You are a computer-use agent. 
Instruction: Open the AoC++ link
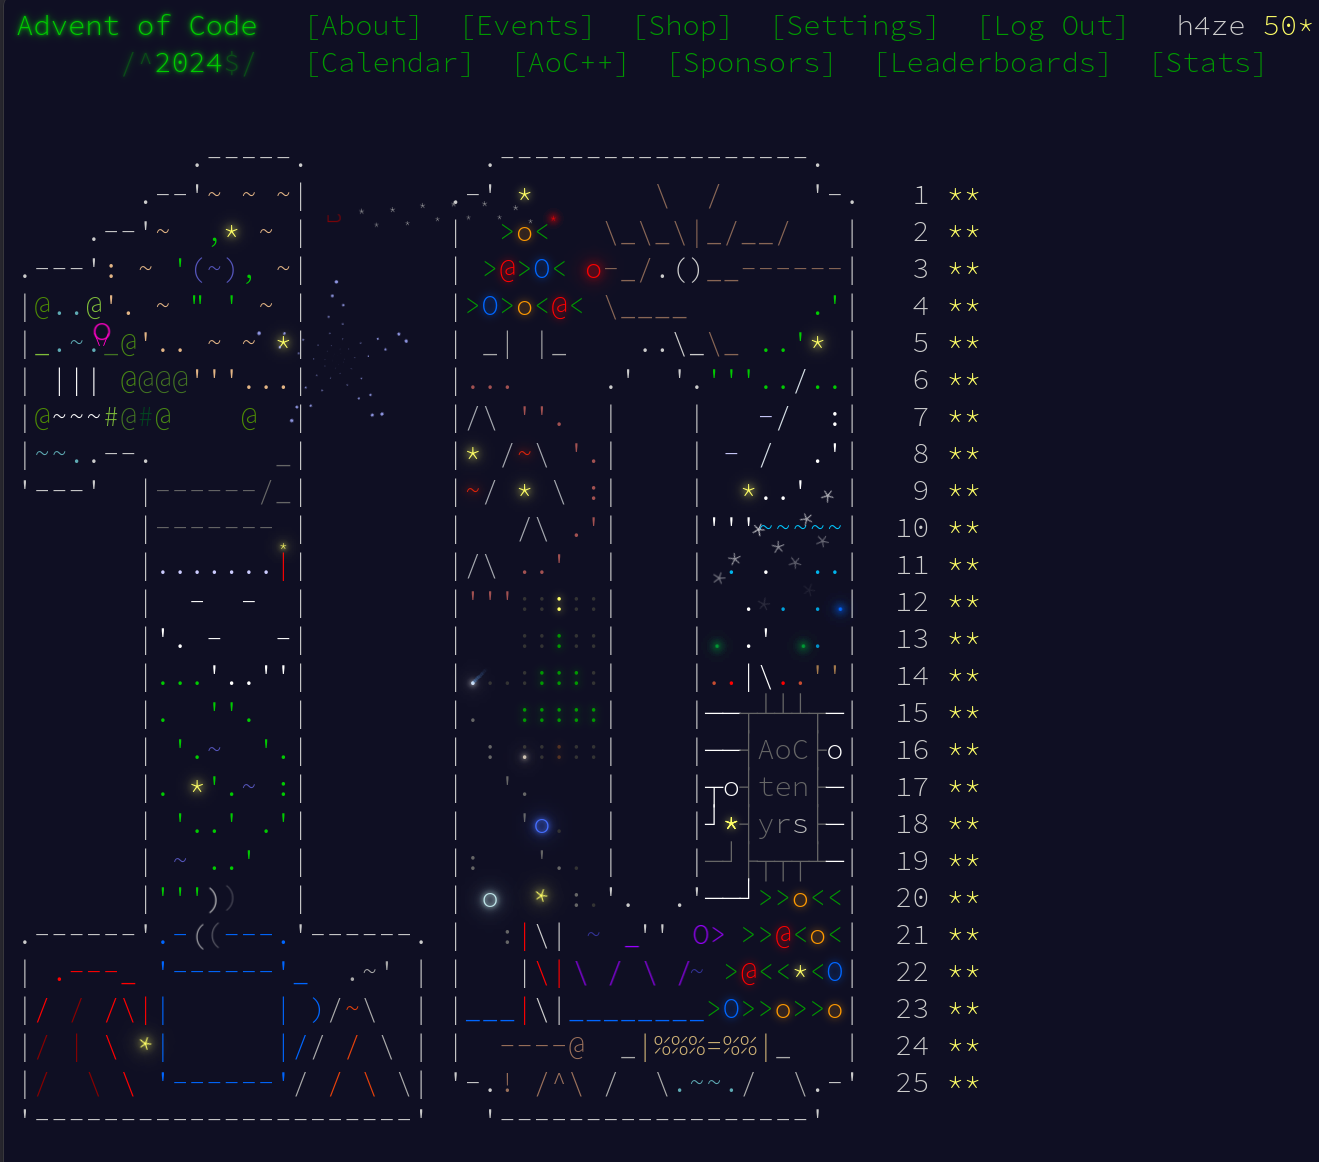pos(570,63)
